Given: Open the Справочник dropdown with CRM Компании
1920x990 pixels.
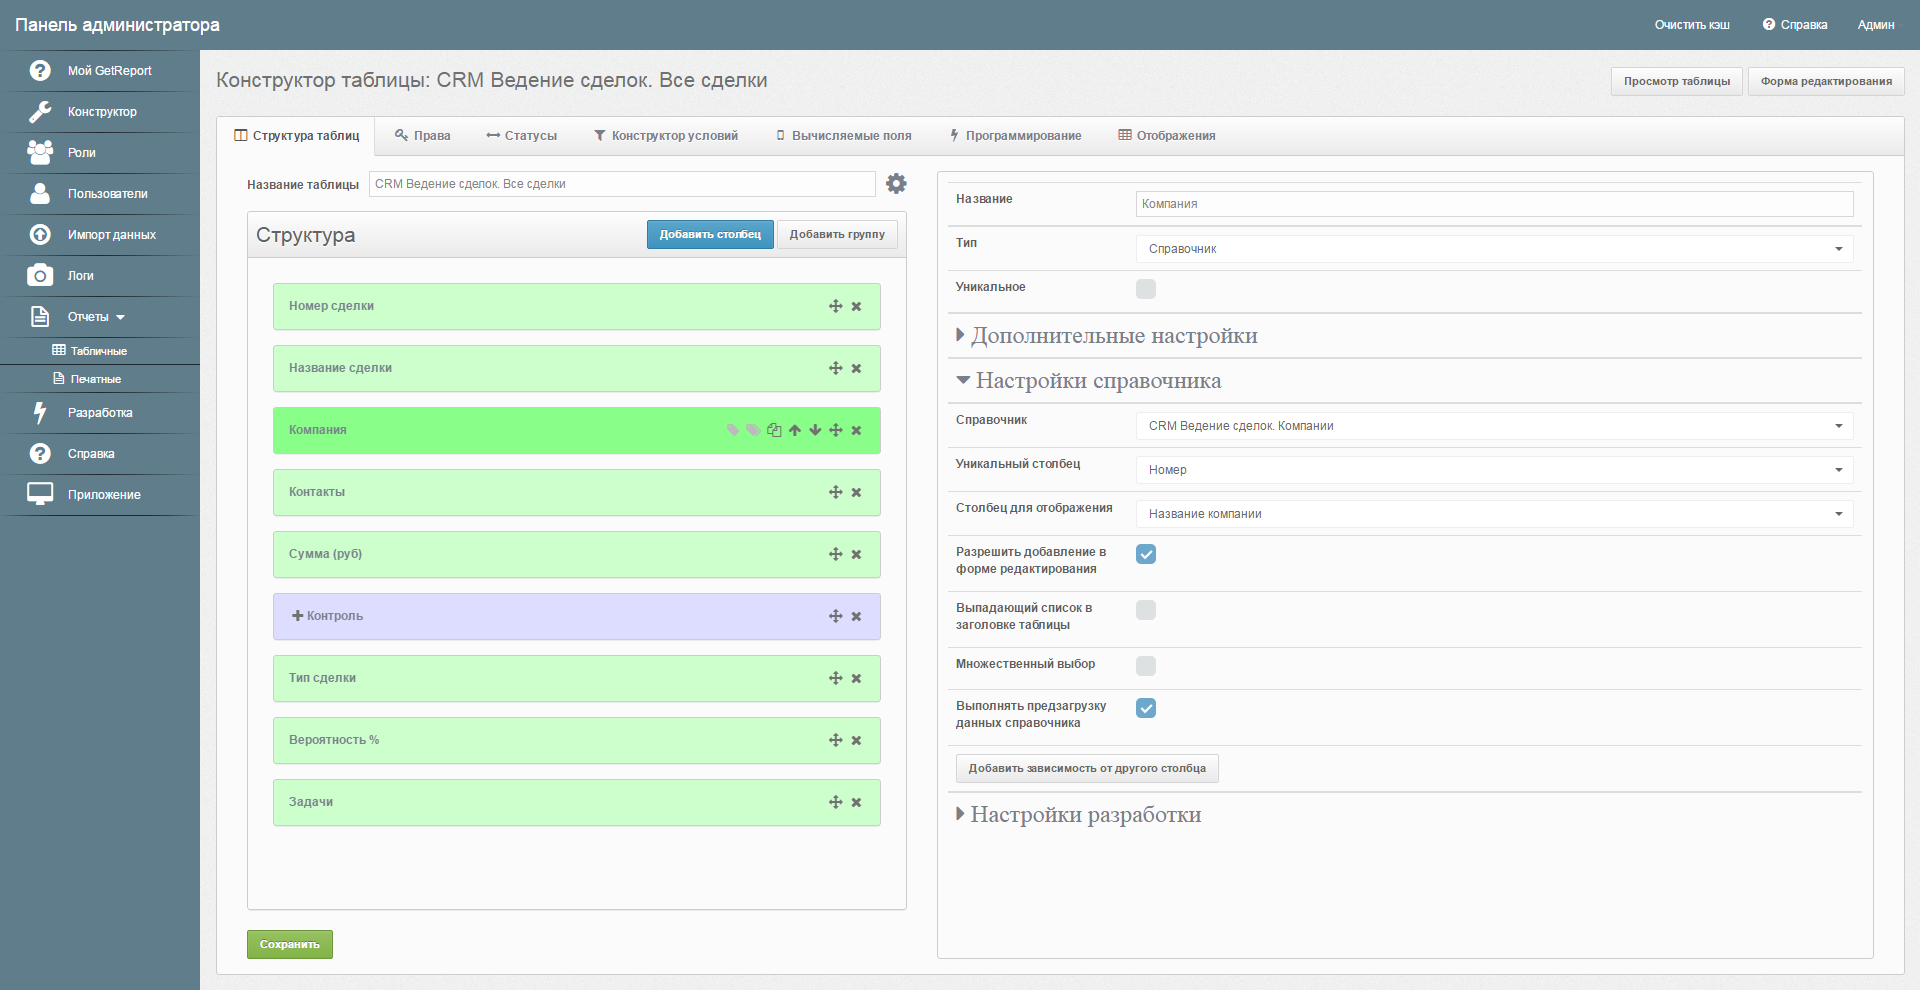Looking at the screenshot, I should pos(1494,426).
